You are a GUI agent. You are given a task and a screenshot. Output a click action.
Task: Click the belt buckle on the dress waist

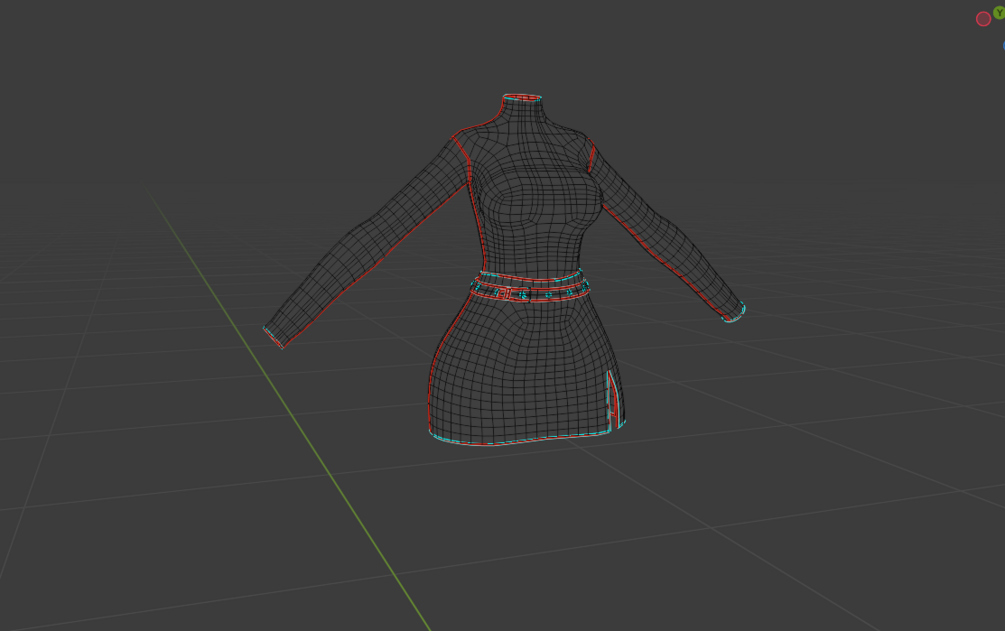pyautogui.click(x=504, y=294)
